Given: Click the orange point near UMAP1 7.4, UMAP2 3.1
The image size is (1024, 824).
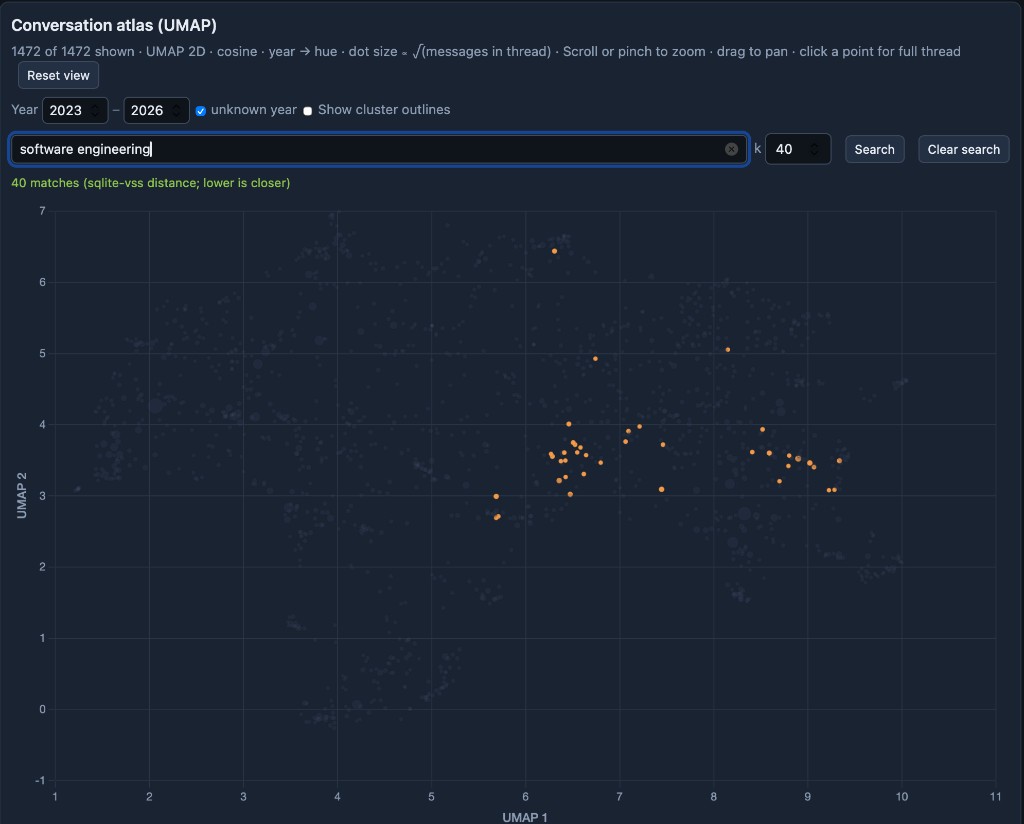Looking at the screenshot, I should [661, 489].
